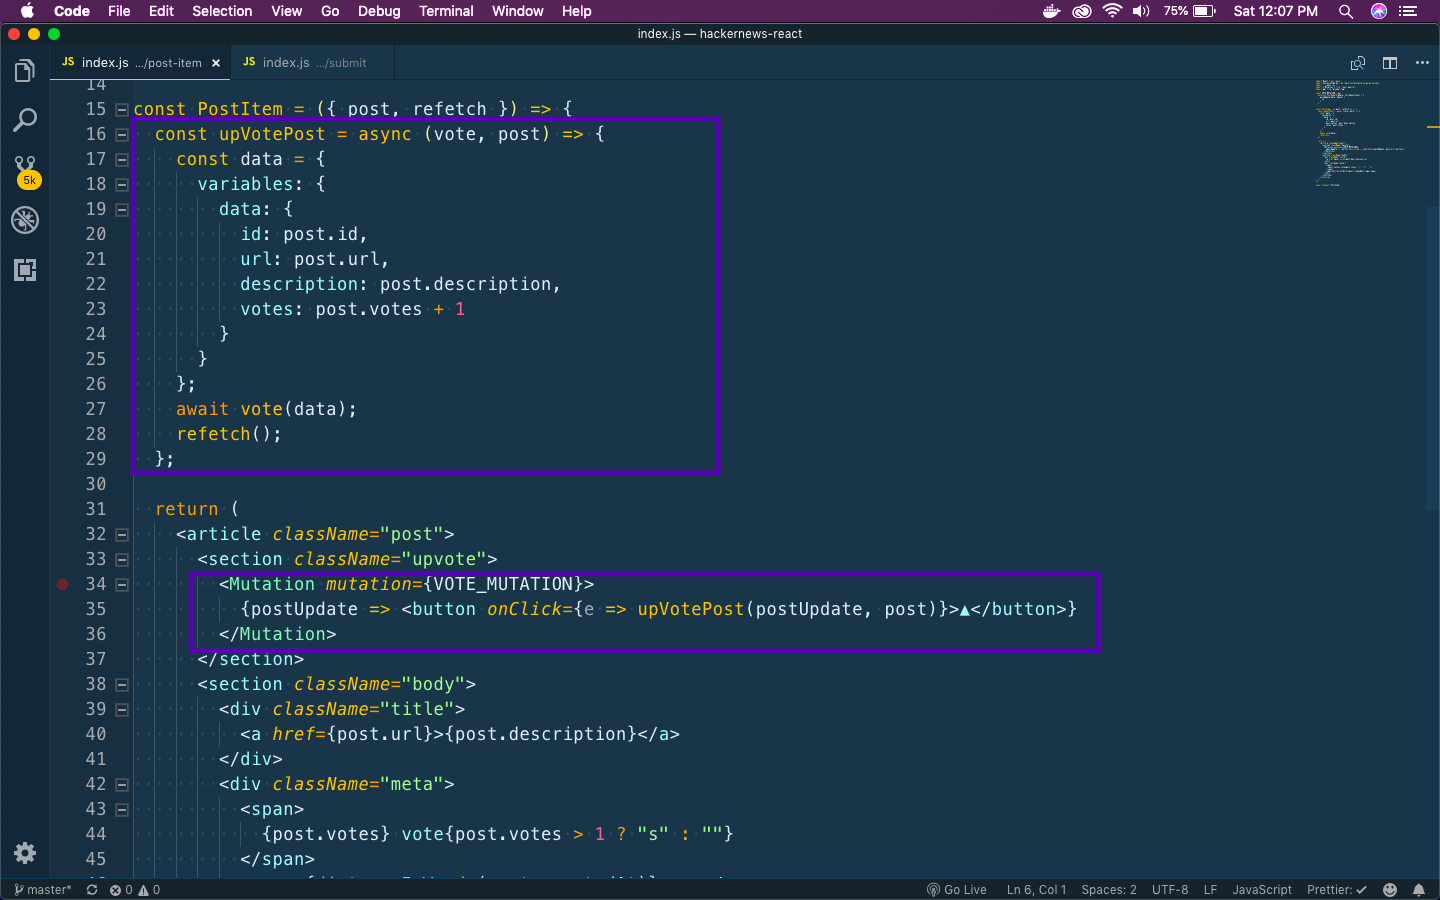This screenshot has width=1440, height=900.
Task: Open the Wi-Fi menu bar icon
Action: (x=1112, y=11)
